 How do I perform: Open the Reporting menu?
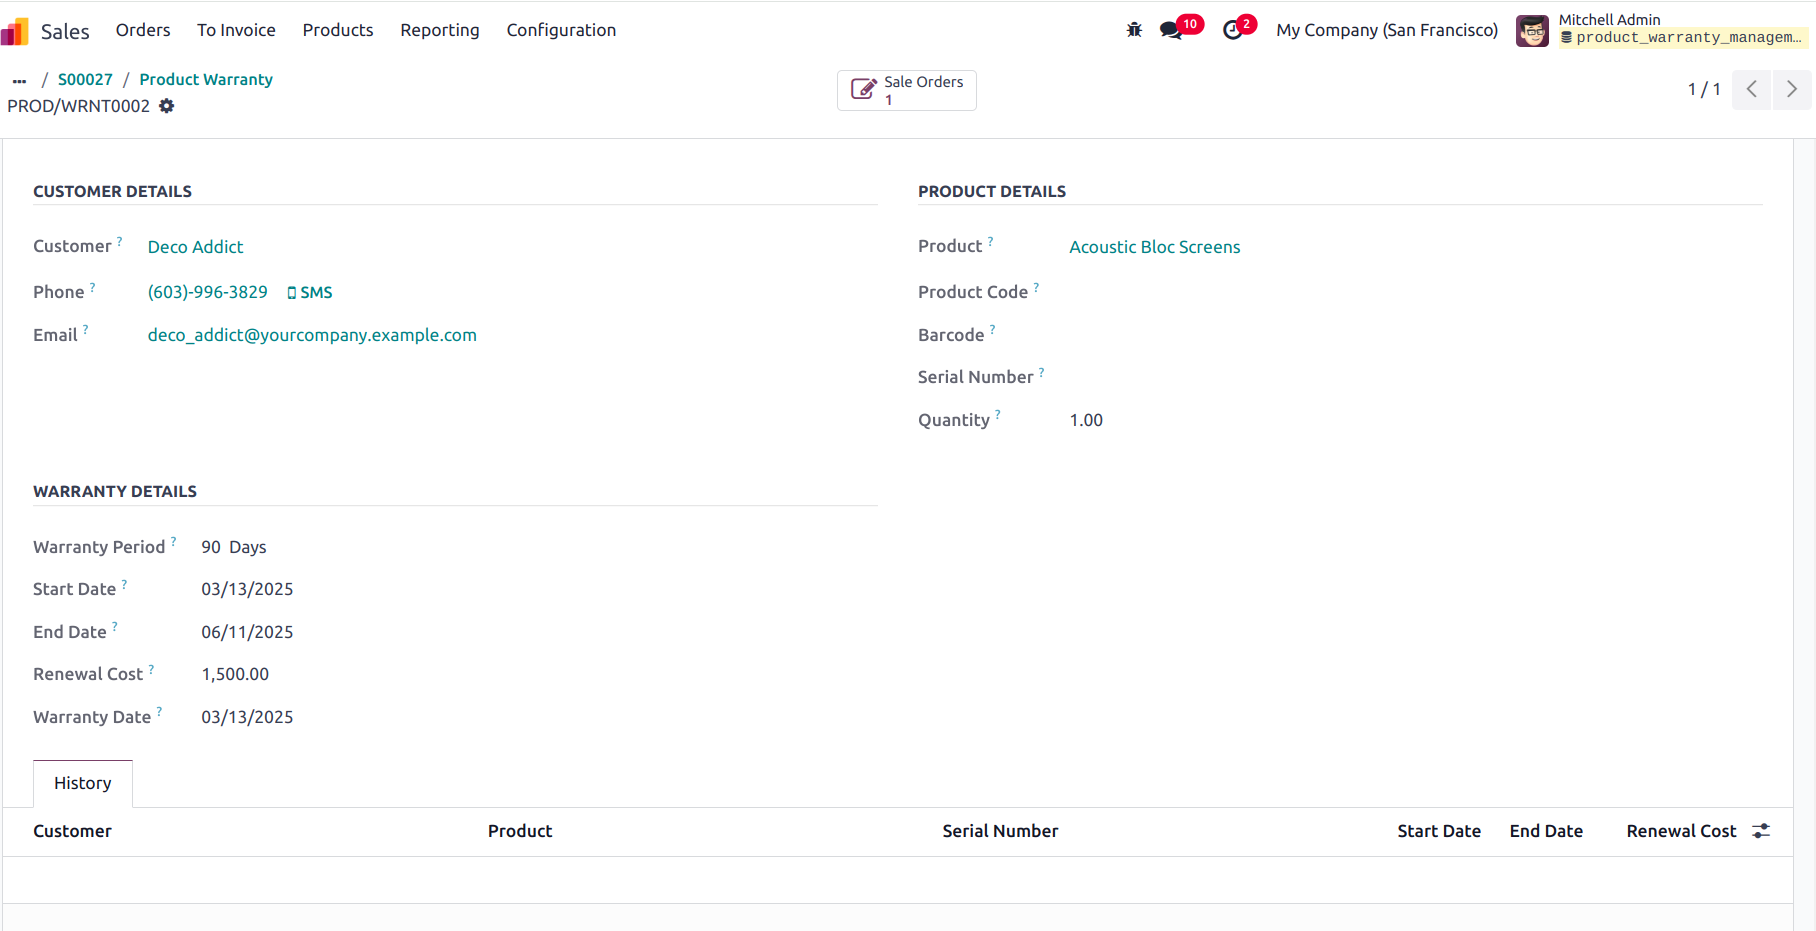click(x=440, y=30)
